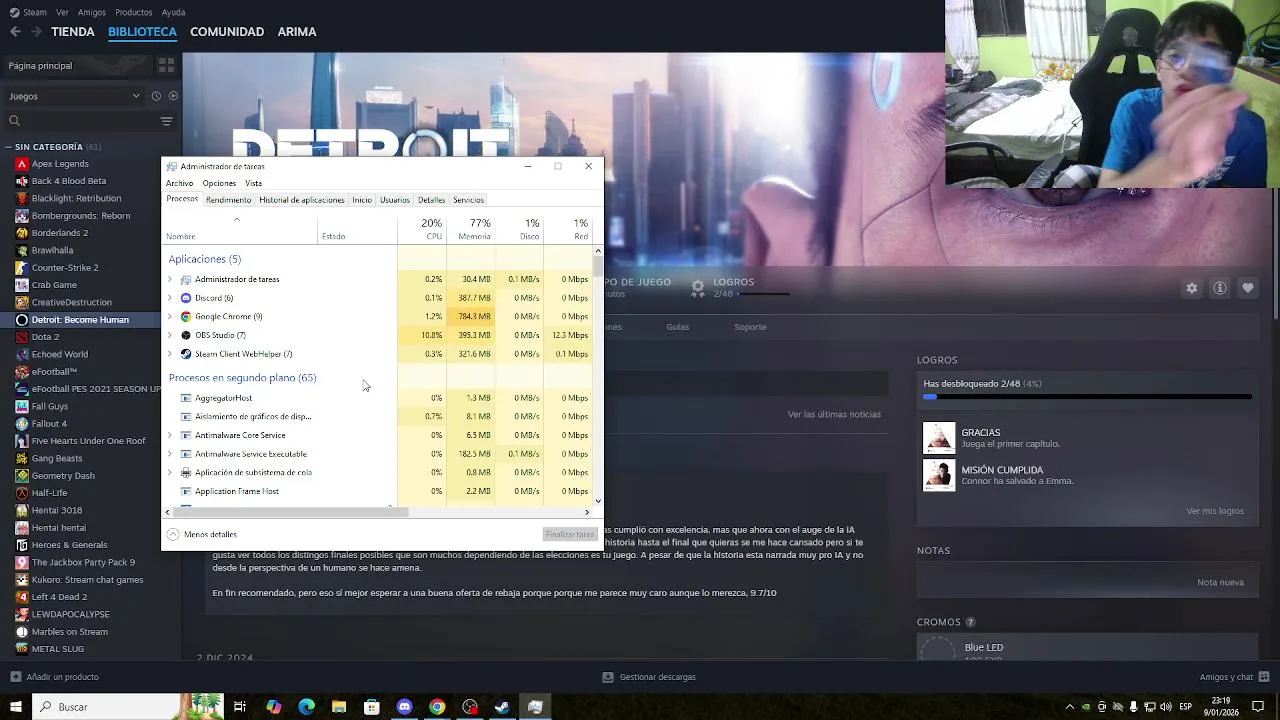Click the OBS Studio icon in Task Manager
Viewport: 1280px width, 720px height.
click(186, 335)
